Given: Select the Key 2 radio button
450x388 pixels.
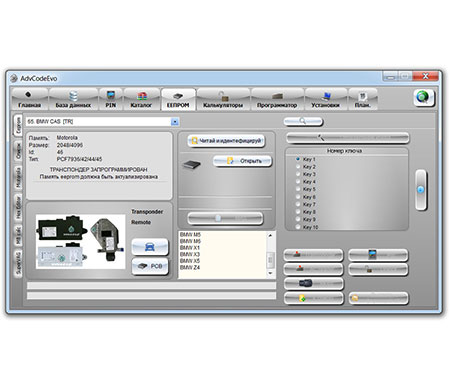Looking at the screenshot, I should (298, 167).
